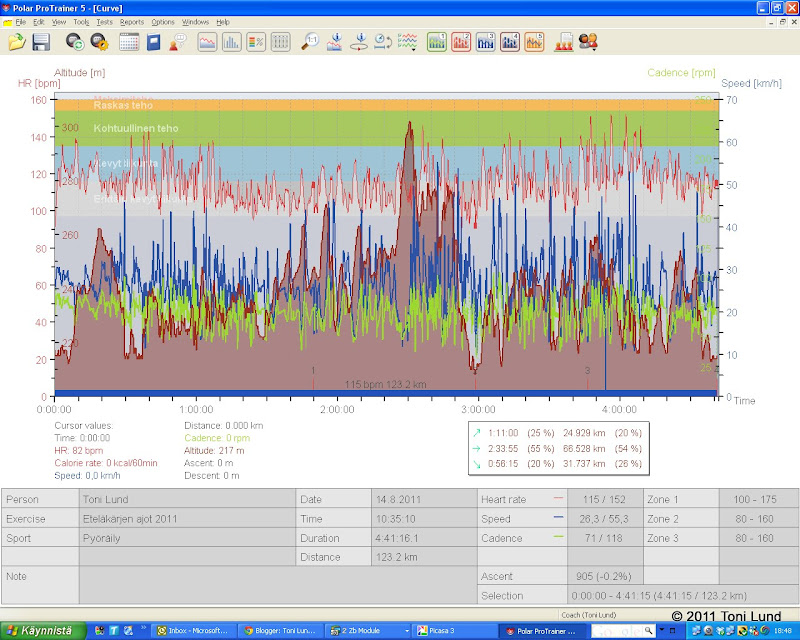Viewport: 800px width, 640px height.
Task: Select sport zone preset 5 icon
Action: click(x=534, y=42)
